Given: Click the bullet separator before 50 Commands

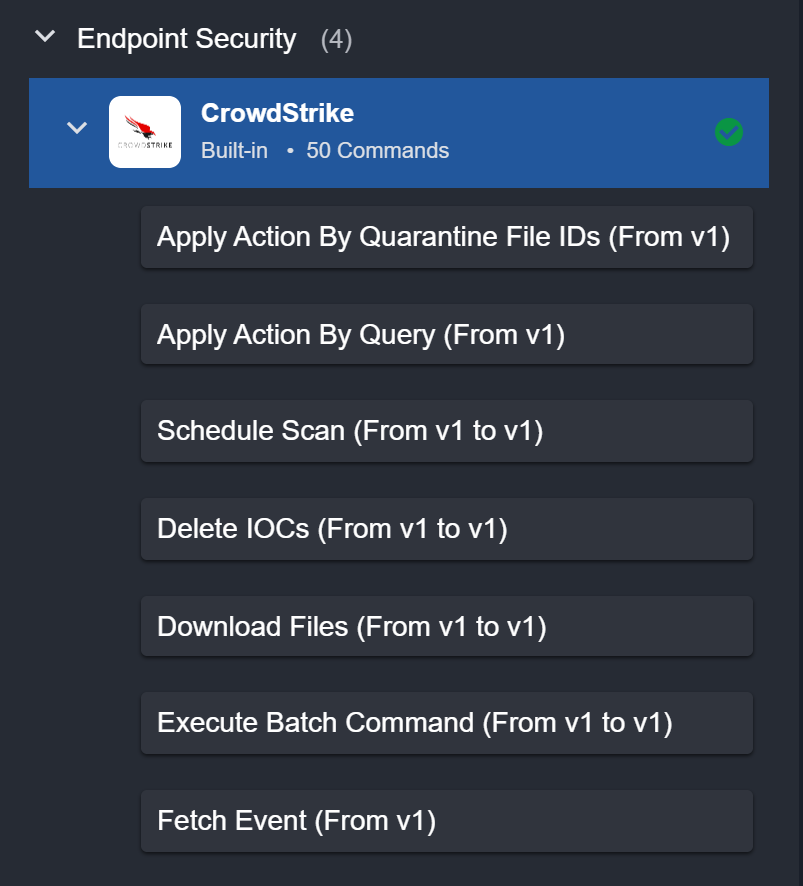Looking at the screenshot, I should [x=290, y=152].
